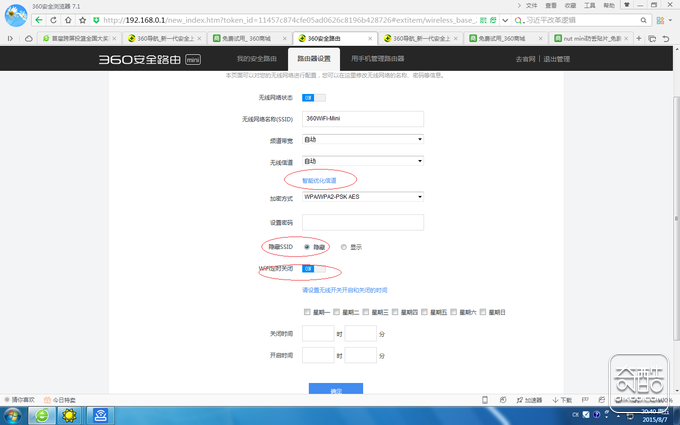The height and width of the screenshot is (425, 680).
Task: Click the 360 browser taskbar icon
Action: tap(42, 415)
